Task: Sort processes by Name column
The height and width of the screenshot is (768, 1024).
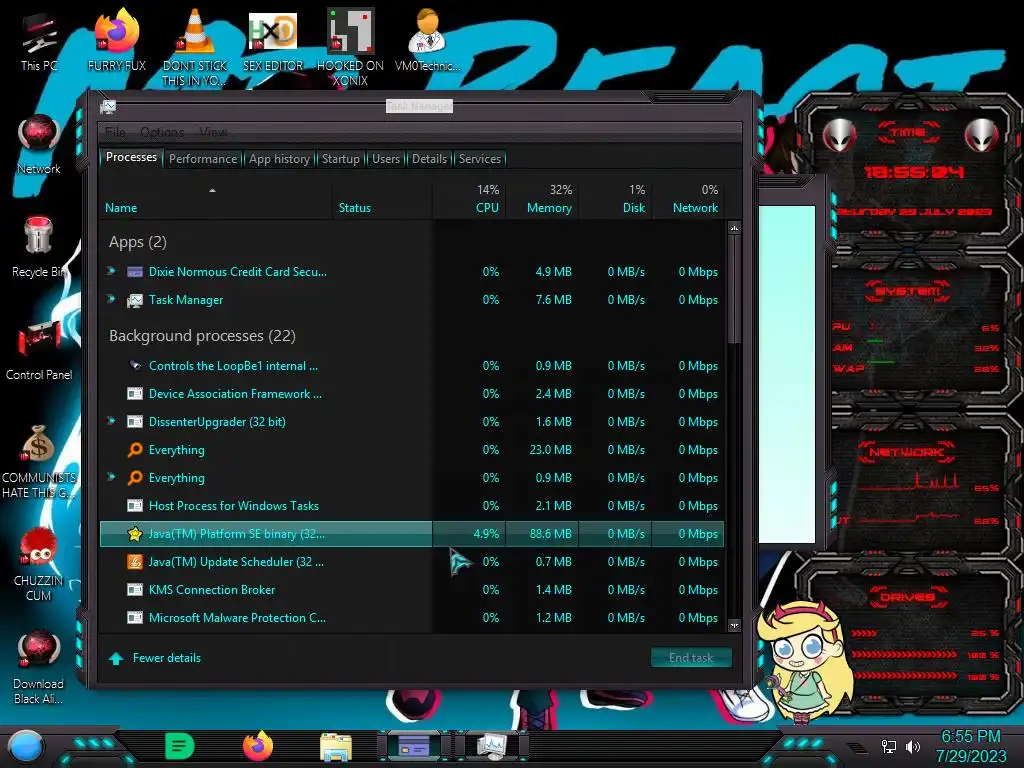Action: point(215,200)
